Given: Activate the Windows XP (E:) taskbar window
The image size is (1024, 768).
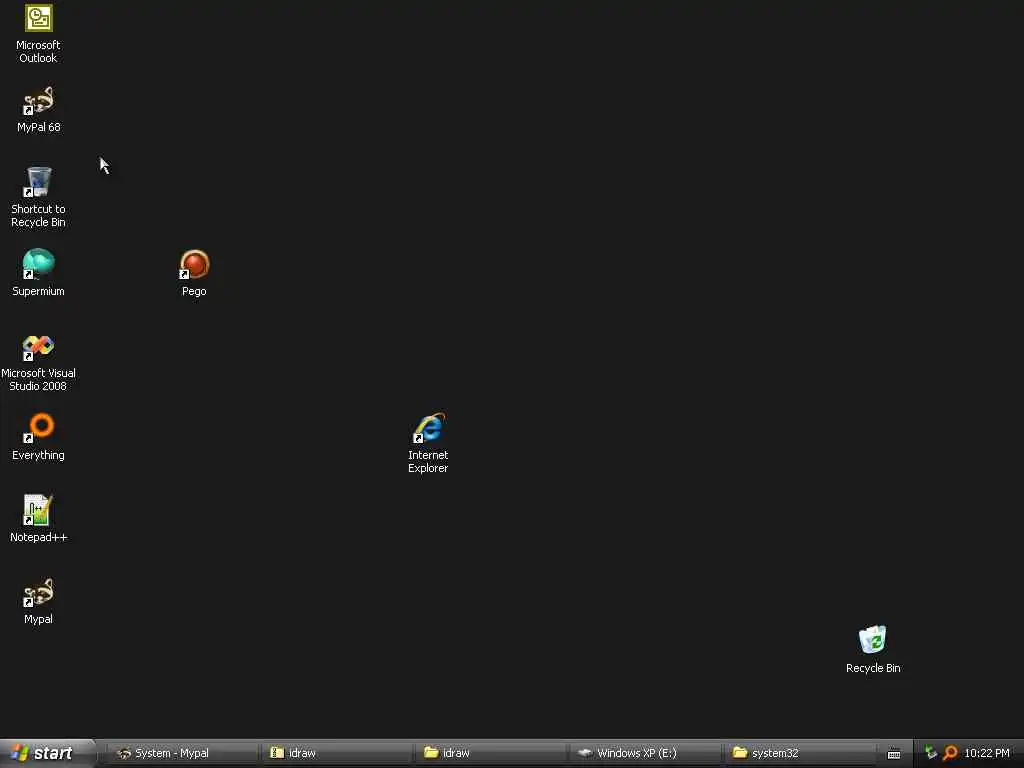Looking at the screenshot, I should (643, 753).
